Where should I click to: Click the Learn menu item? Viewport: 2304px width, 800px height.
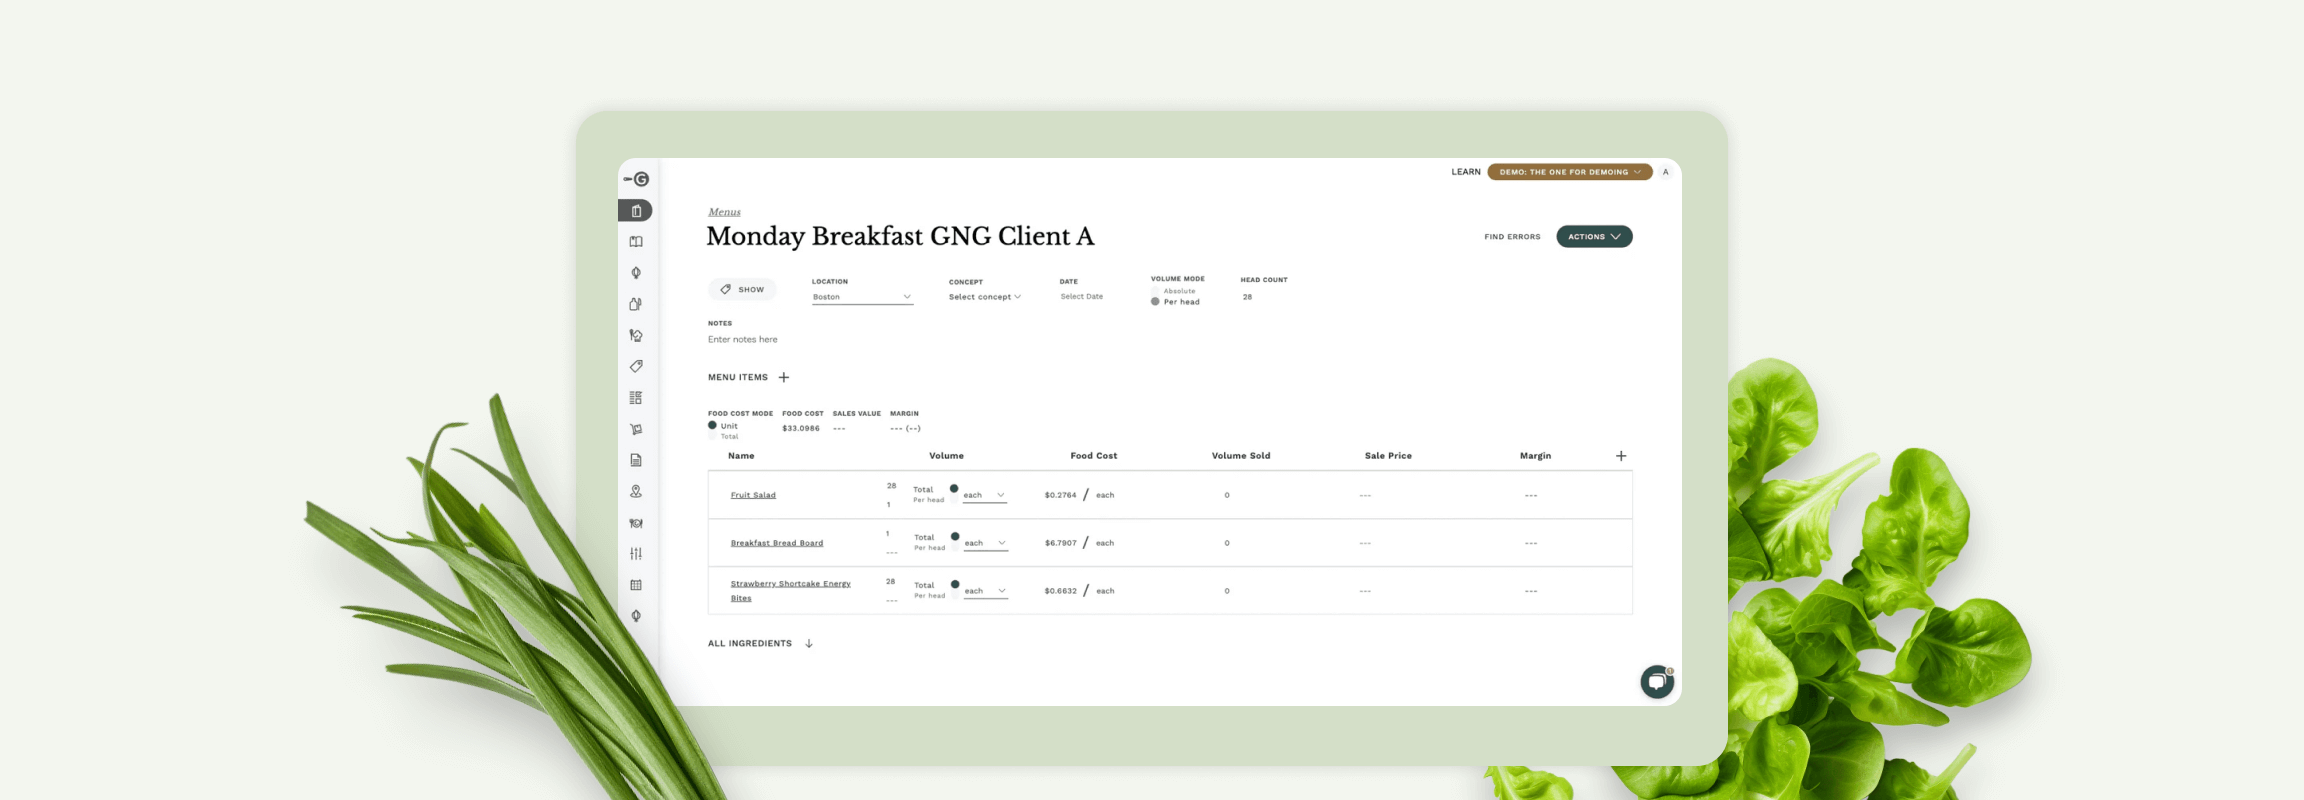click(x=1466, y=172)
